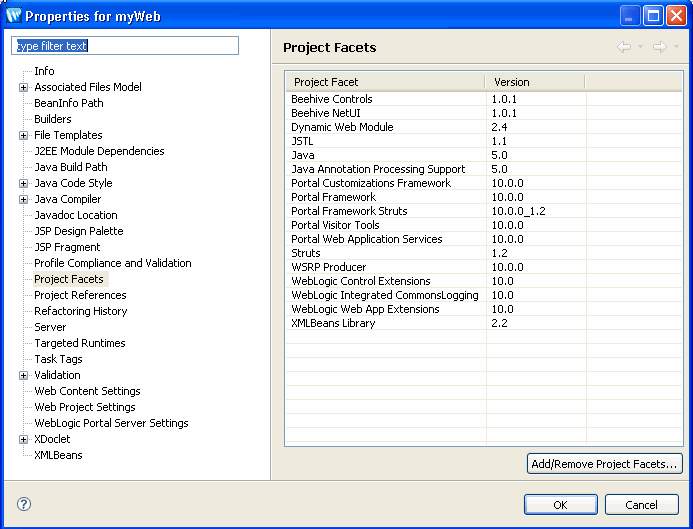Select the Portal Customizations Framework row

point(484,183)
